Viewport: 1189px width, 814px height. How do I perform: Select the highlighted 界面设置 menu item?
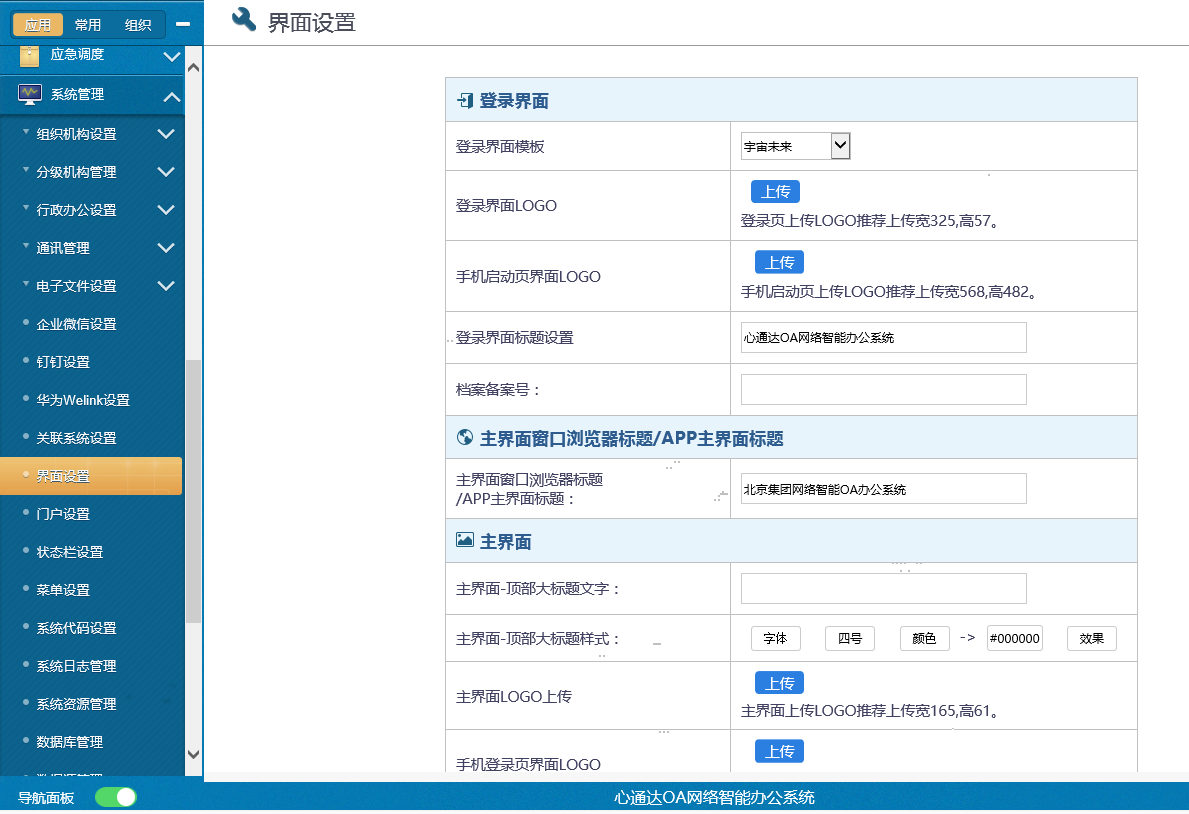91,476
